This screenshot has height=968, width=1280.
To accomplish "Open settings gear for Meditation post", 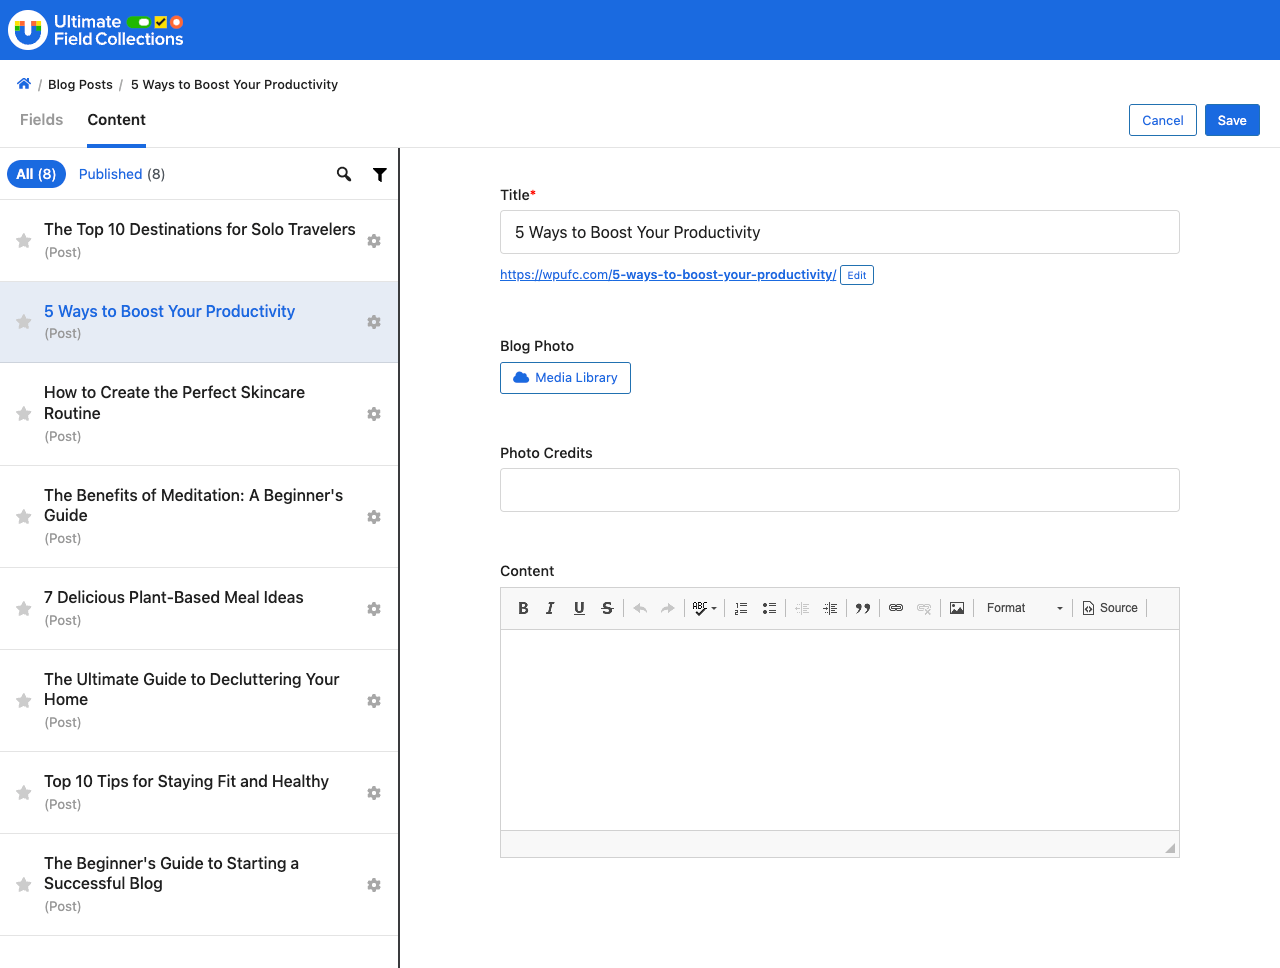I will [x=374, y=517].
